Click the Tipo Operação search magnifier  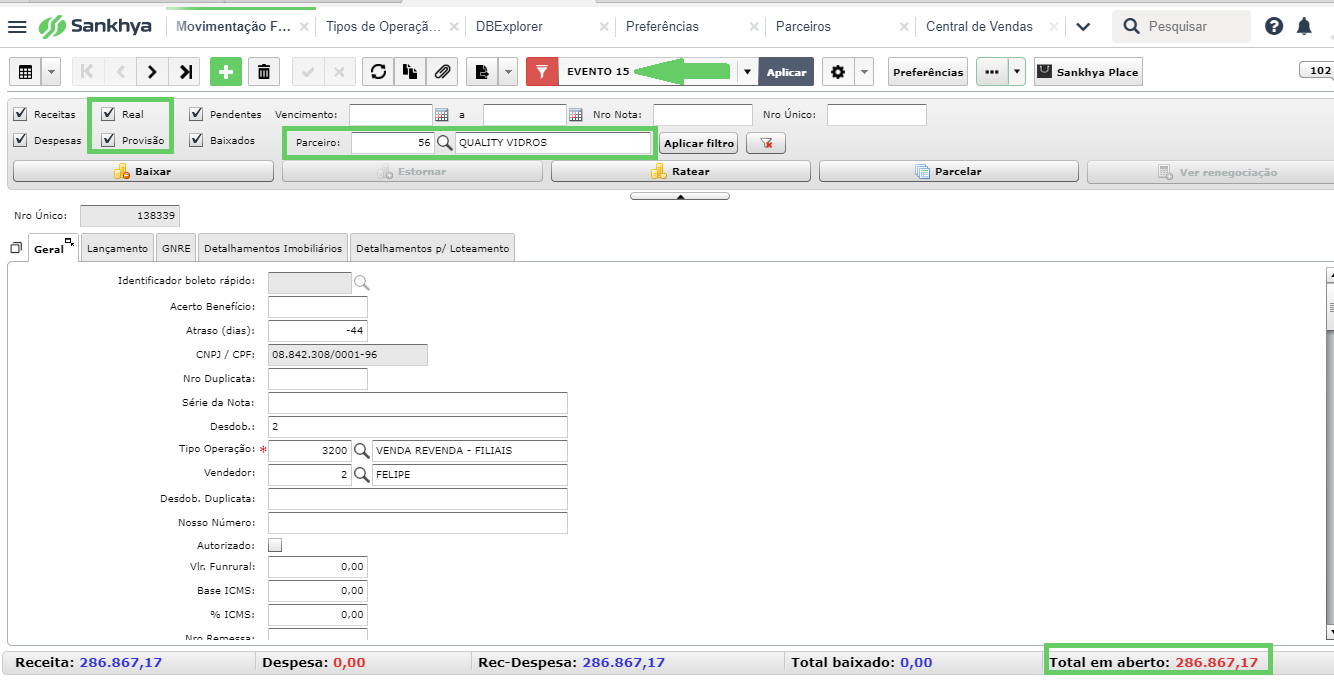tap(362, 451)
